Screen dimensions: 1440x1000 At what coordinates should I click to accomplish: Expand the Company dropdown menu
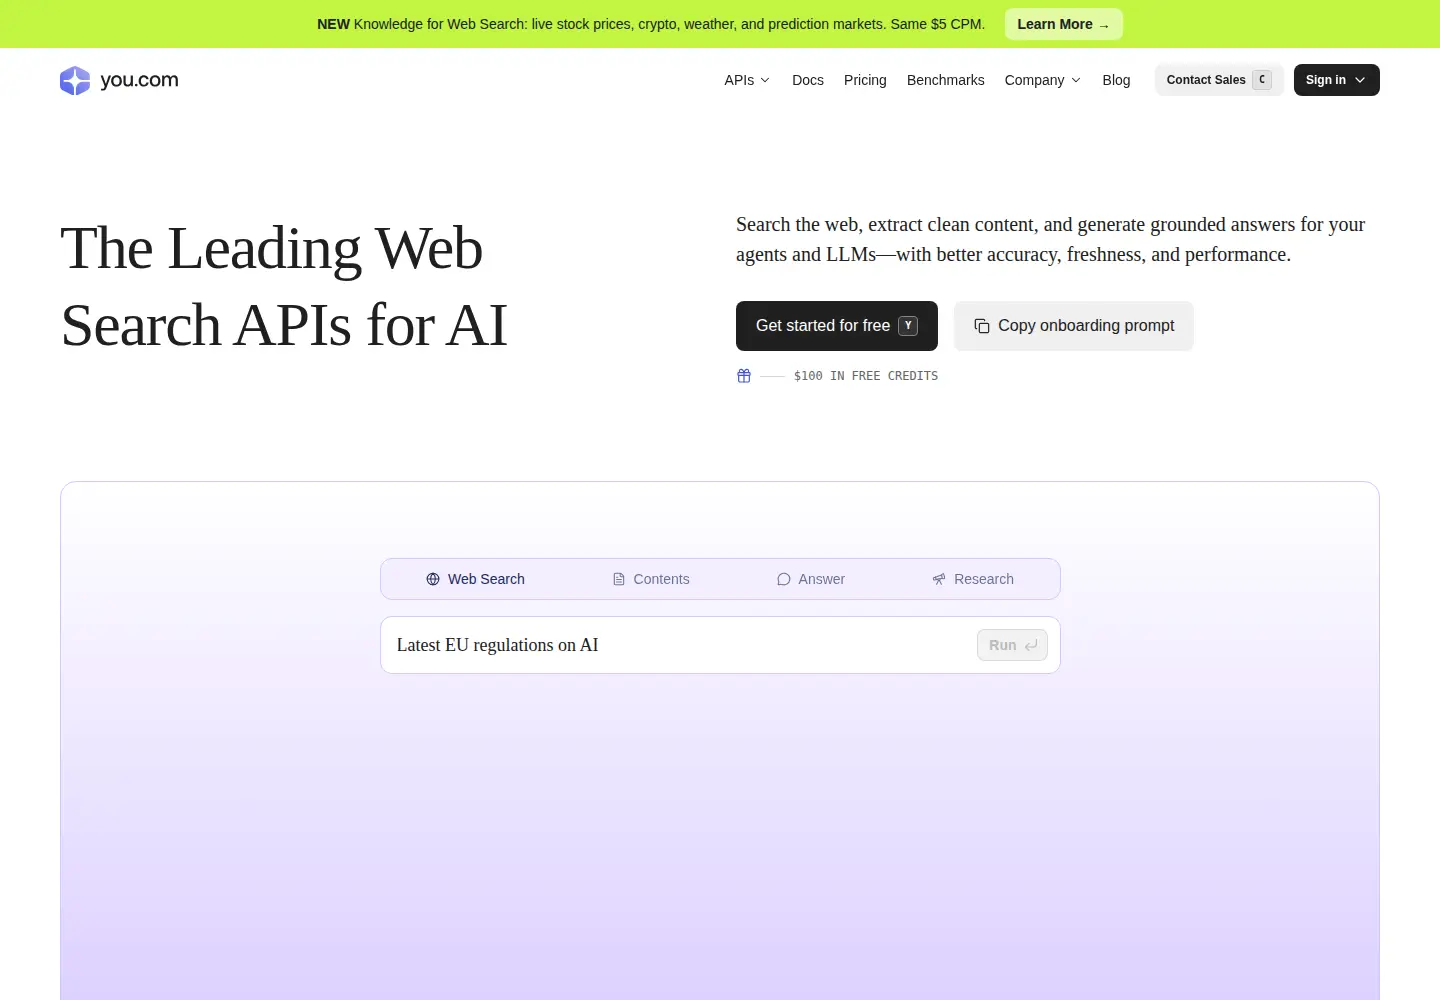[1042, 80]
